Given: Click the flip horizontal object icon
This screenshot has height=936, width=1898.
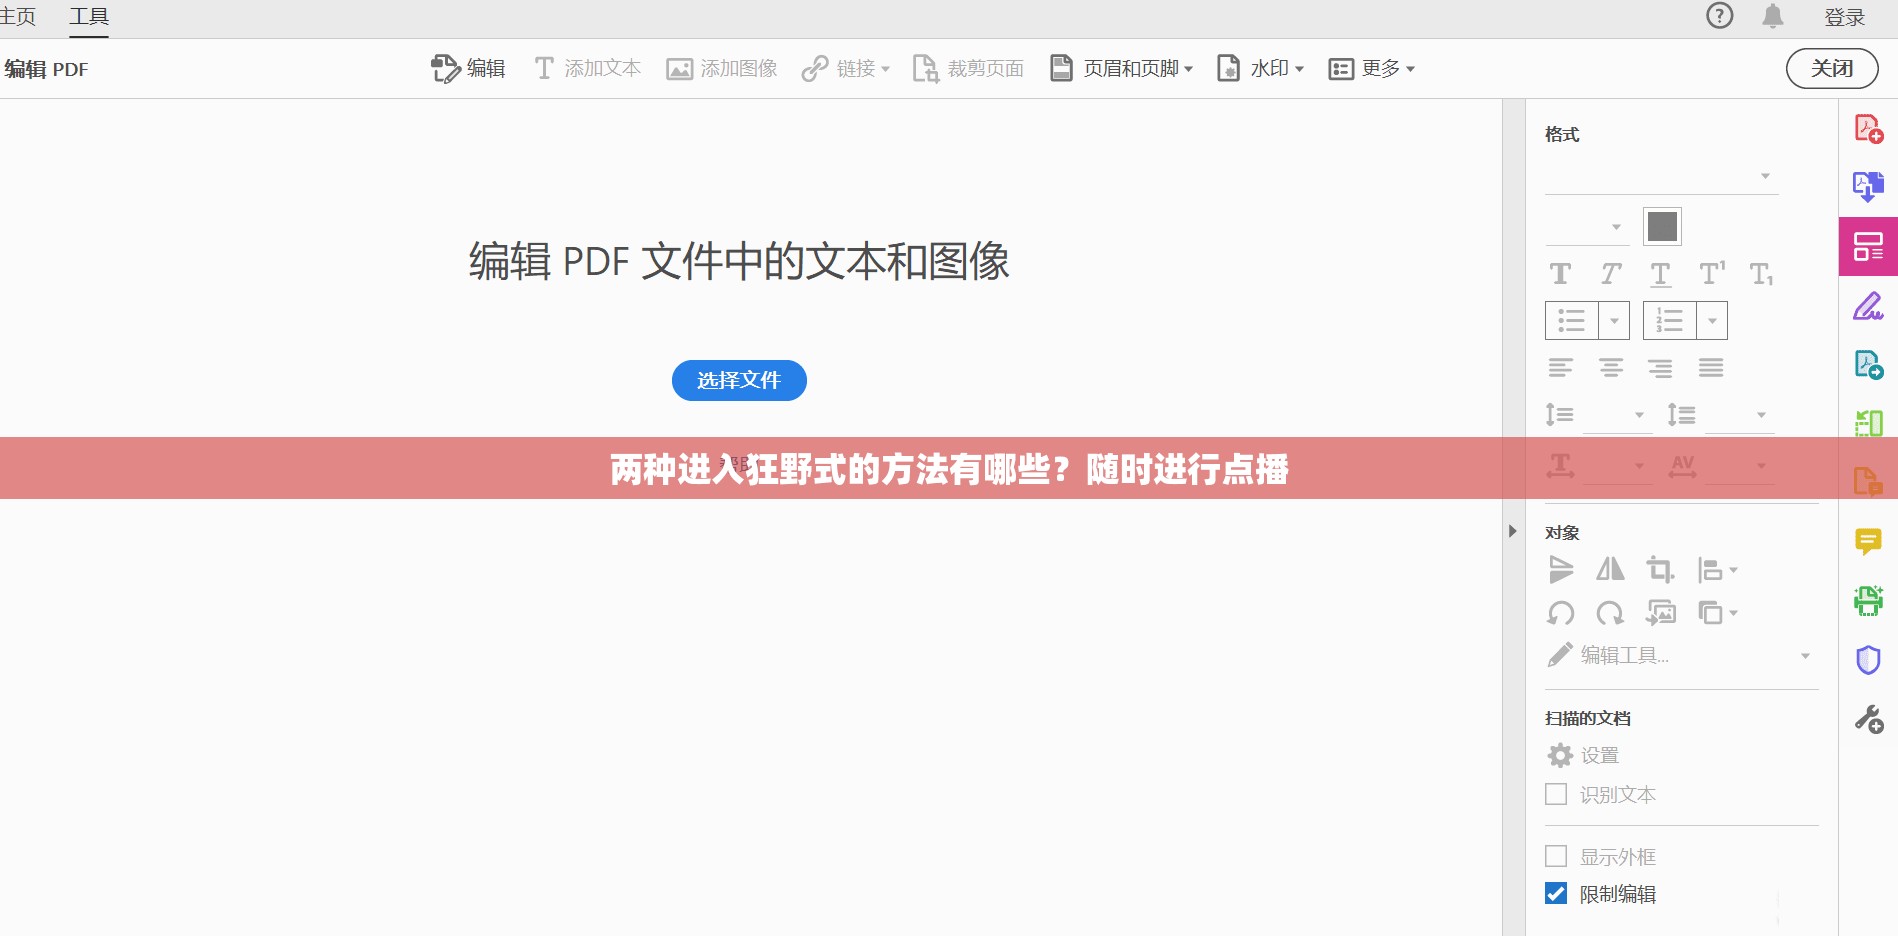Looking at the screenshot, I should pyautogui.click(x=1610, y=570).
